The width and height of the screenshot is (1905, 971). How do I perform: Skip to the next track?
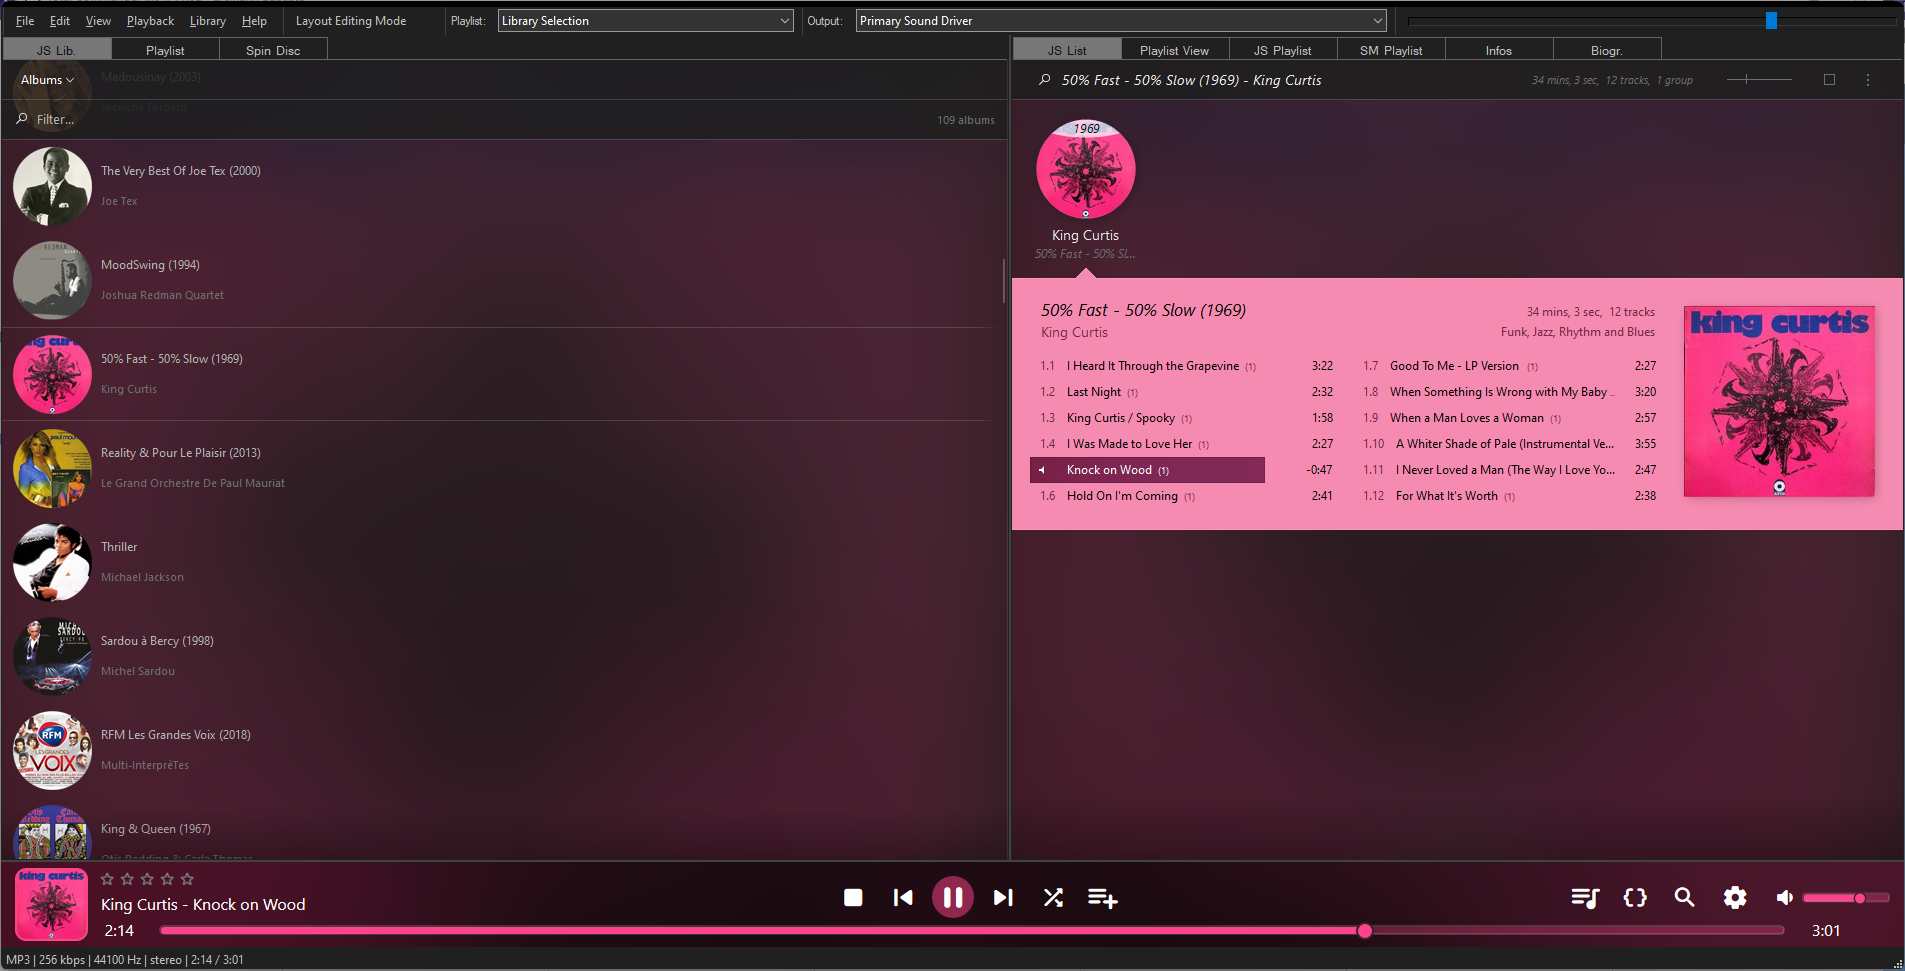point(1003,898)
